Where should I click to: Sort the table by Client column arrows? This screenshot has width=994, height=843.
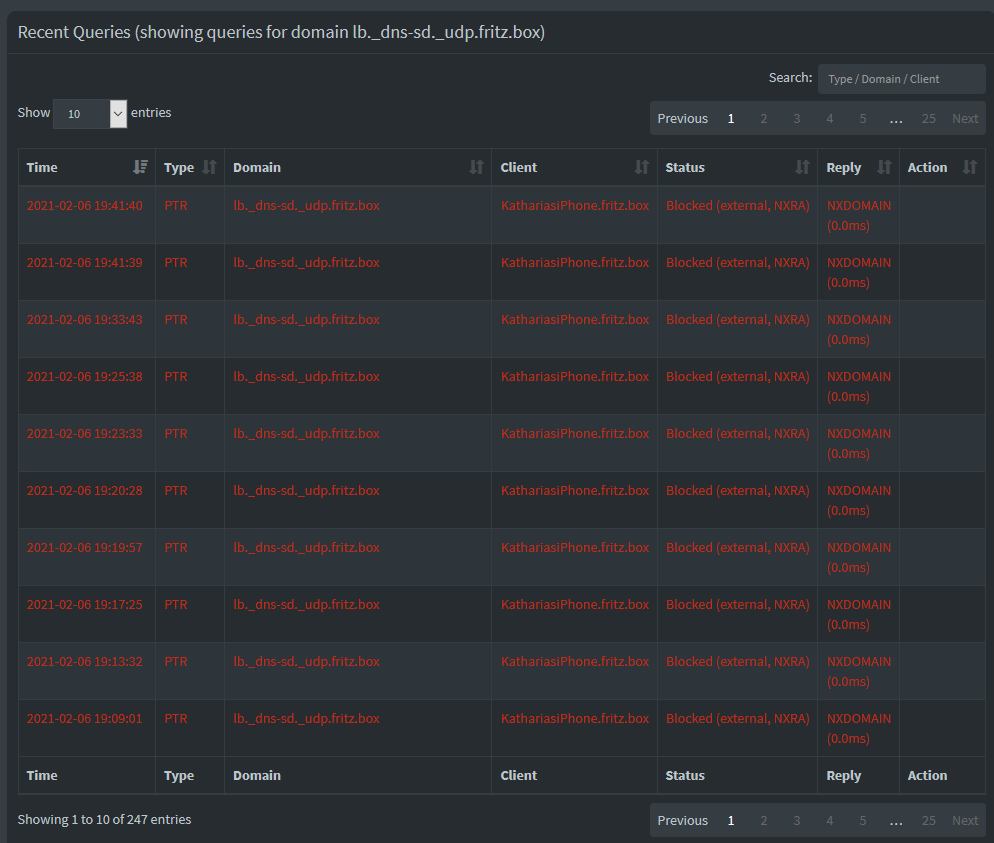[642, 167]
